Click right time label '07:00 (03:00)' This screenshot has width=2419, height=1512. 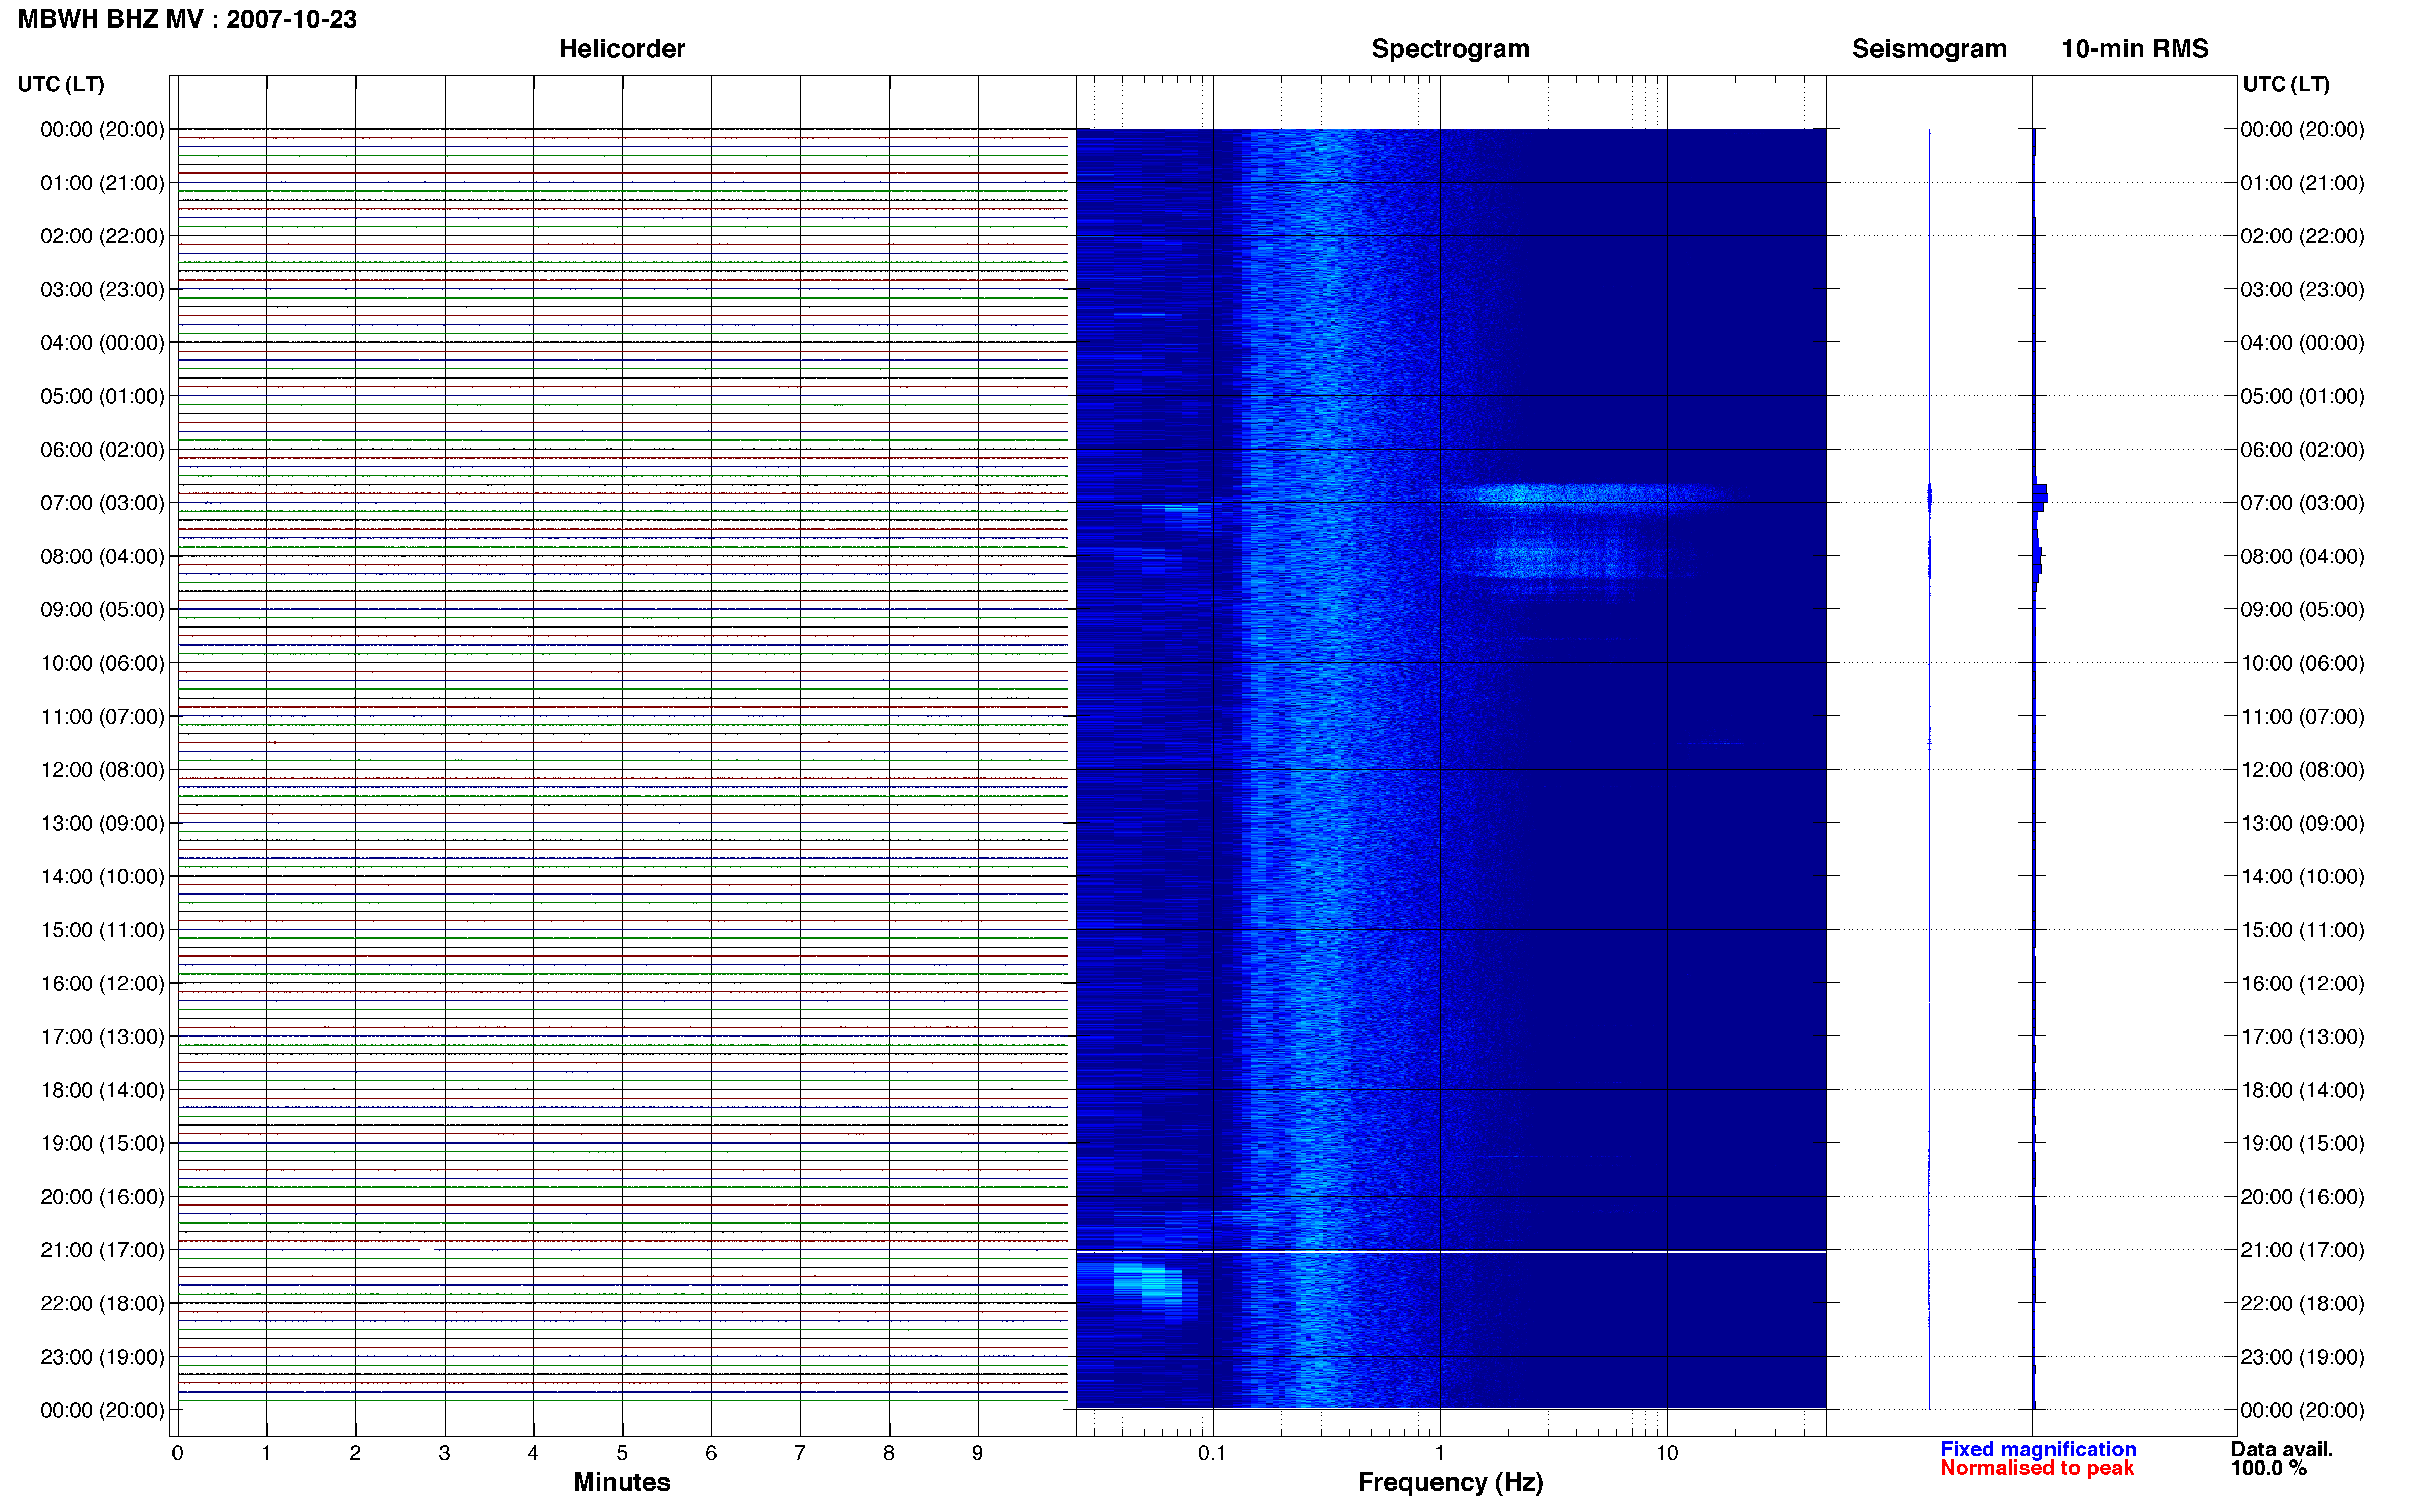click(2302, 503)
